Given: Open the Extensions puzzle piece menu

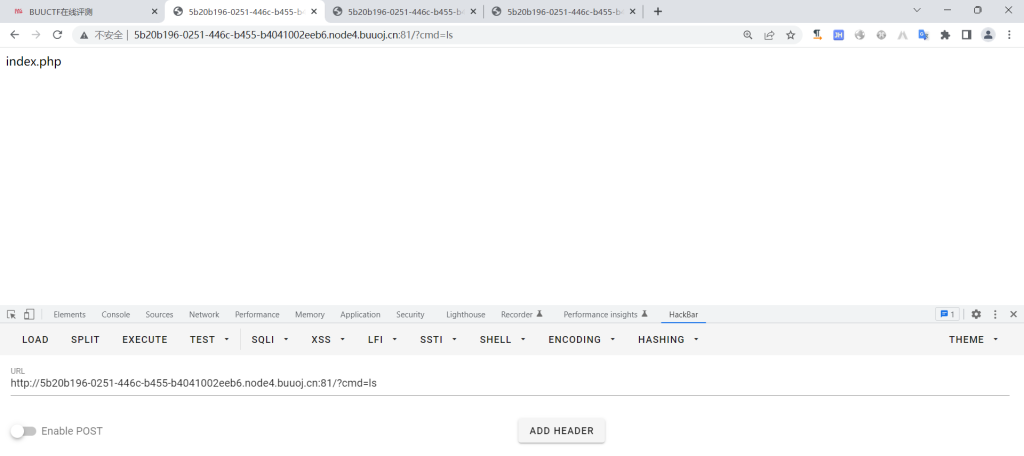Looking at the screenshot, I should [x=945, y=34].
